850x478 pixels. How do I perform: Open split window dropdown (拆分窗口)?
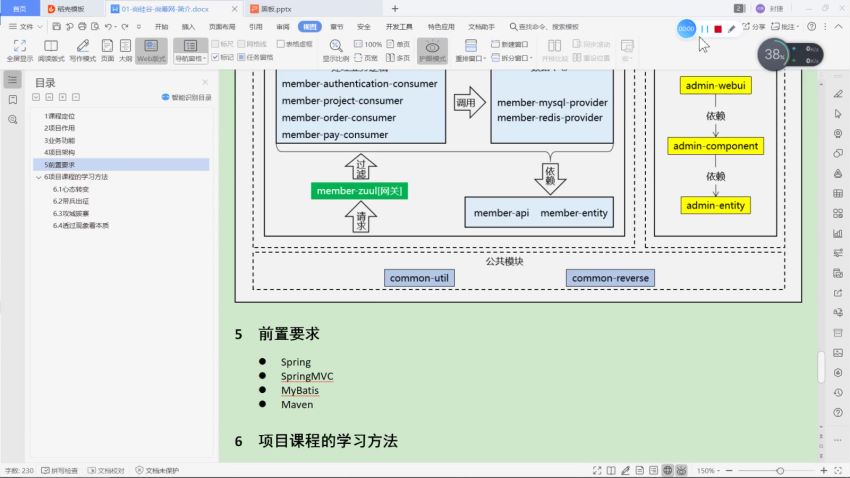point(512,57)
